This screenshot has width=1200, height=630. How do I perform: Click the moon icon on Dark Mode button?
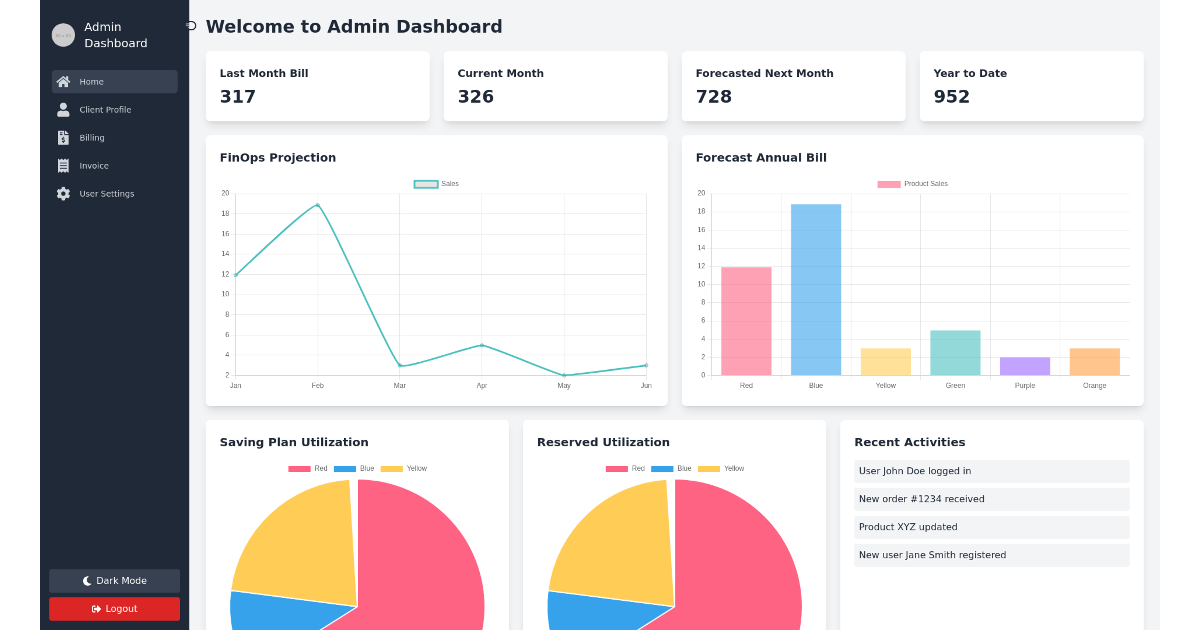86,581
